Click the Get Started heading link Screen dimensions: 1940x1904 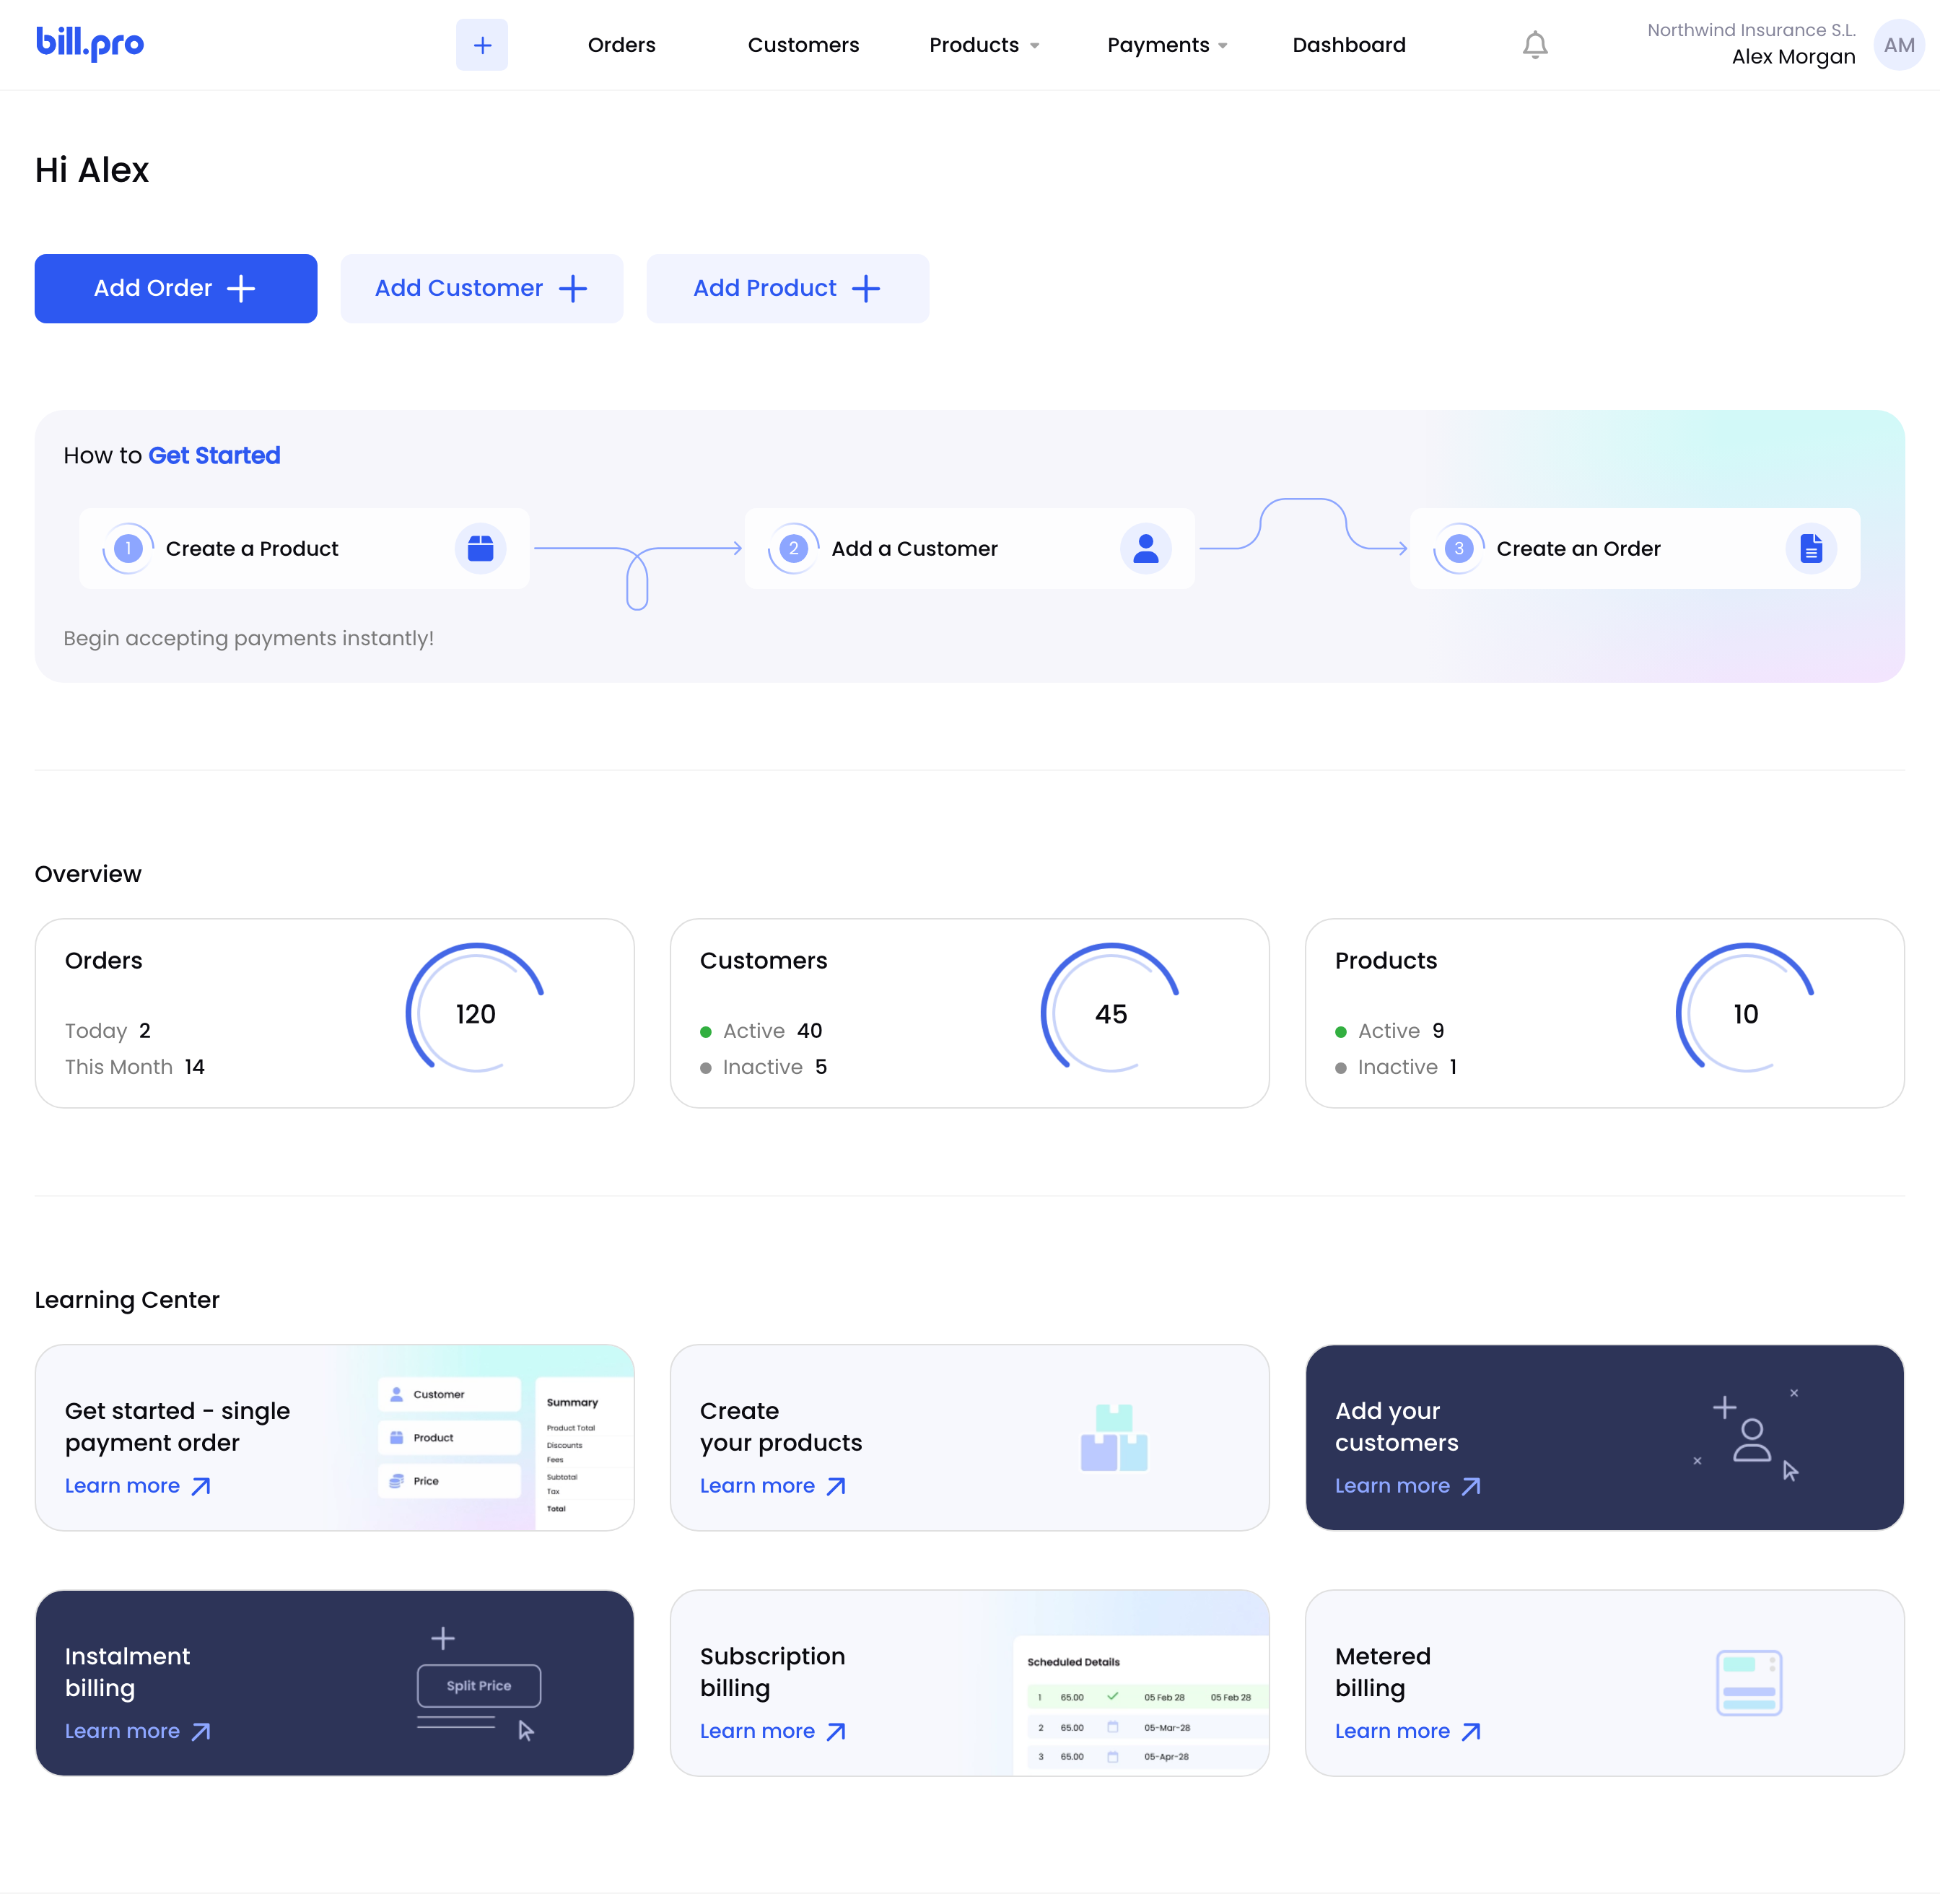[x=214, y=456]
